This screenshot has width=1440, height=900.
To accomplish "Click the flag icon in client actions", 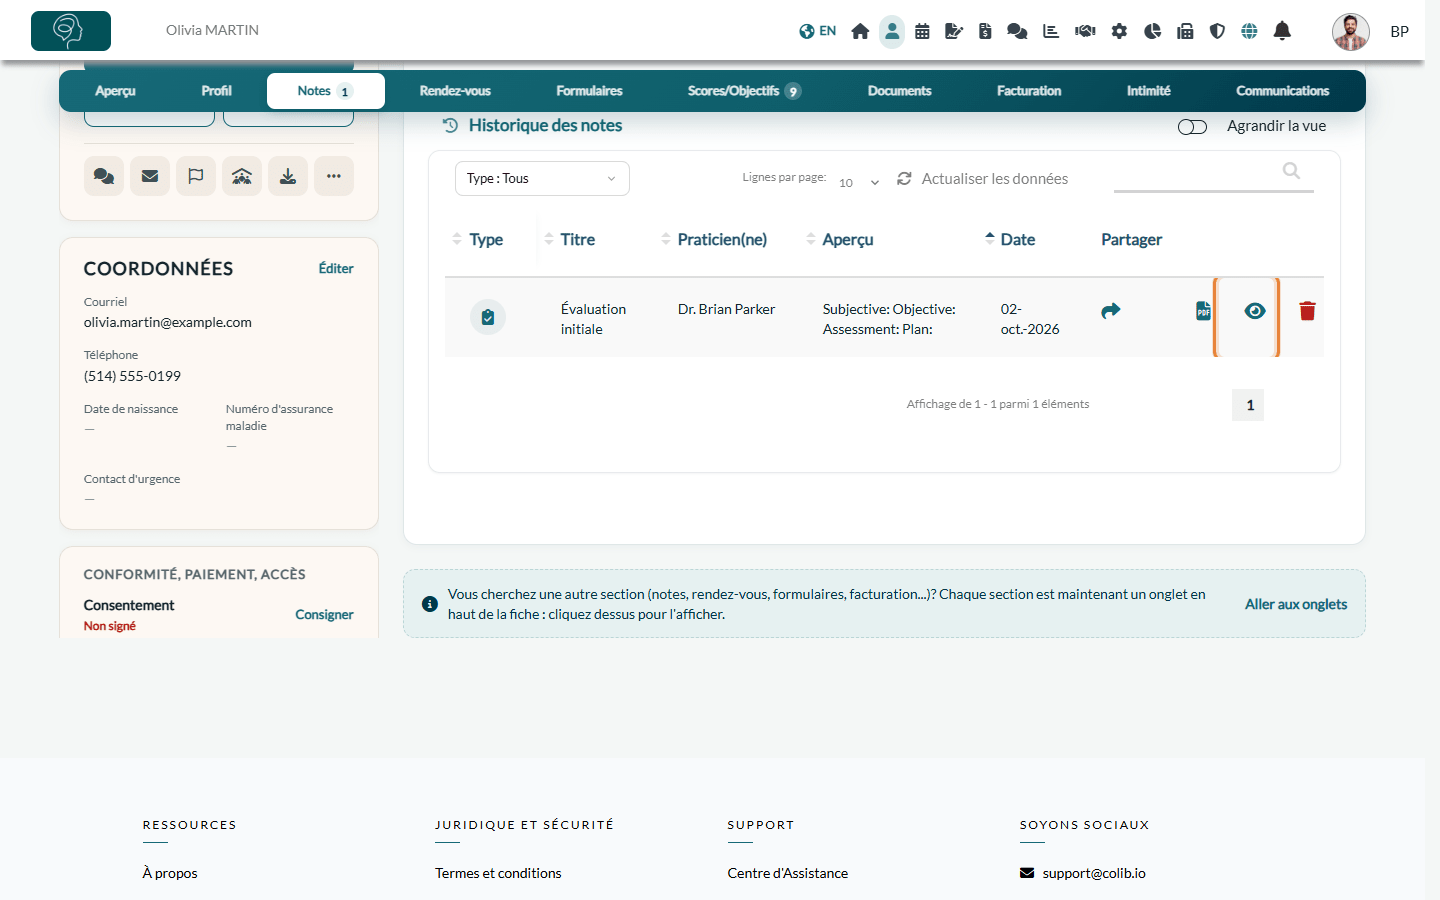I will [196, 176].
